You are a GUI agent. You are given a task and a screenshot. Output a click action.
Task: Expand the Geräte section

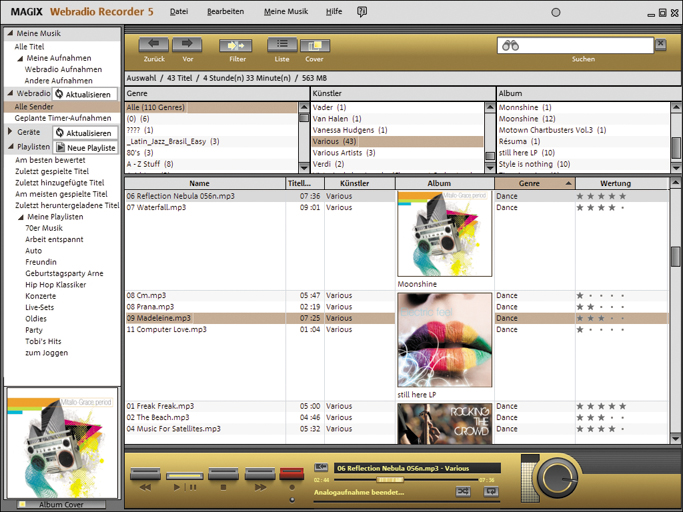(10, 132)
